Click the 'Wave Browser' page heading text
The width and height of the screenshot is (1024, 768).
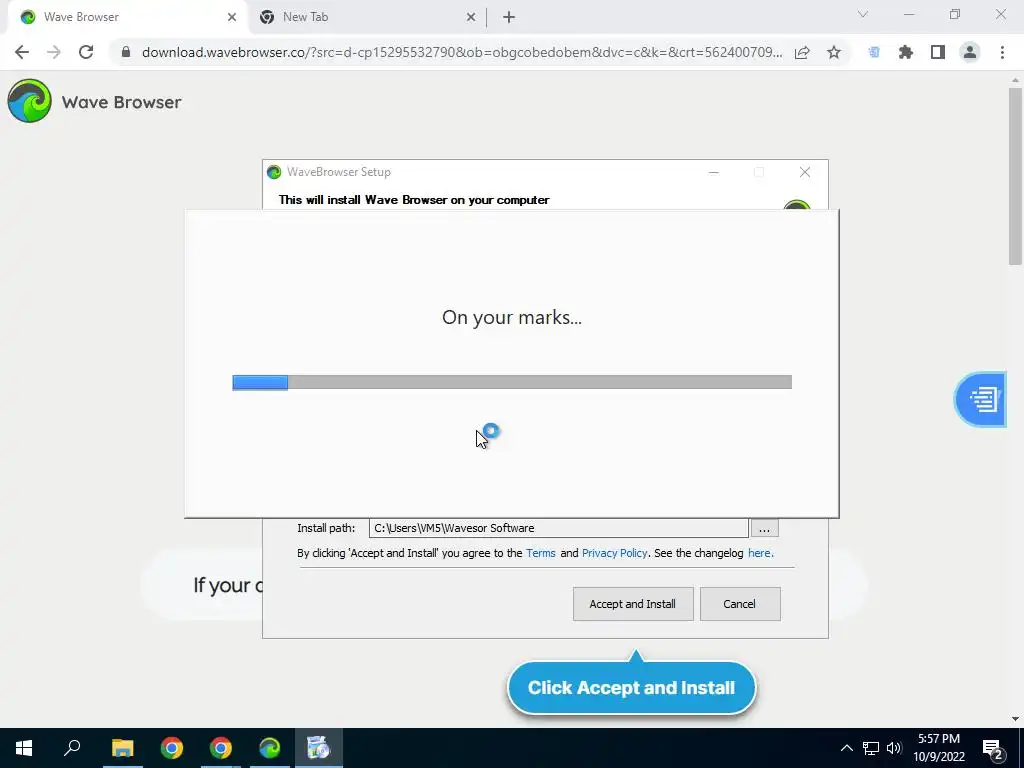pyautogui.click(x=121, y=102)
